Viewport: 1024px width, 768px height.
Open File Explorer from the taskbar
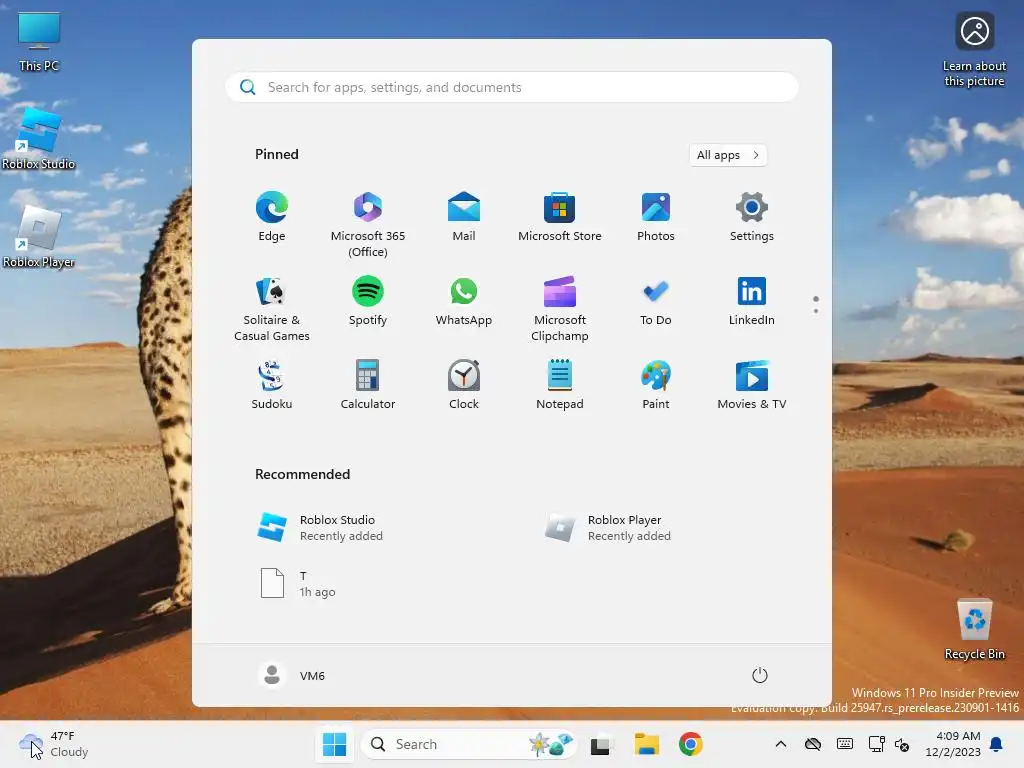647,744
